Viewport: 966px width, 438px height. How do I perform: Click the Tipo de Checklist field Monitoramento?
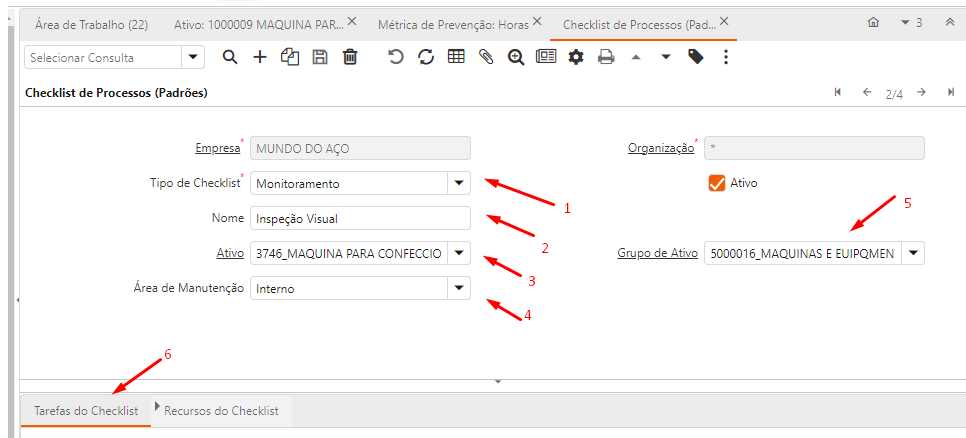click(349, 183)
